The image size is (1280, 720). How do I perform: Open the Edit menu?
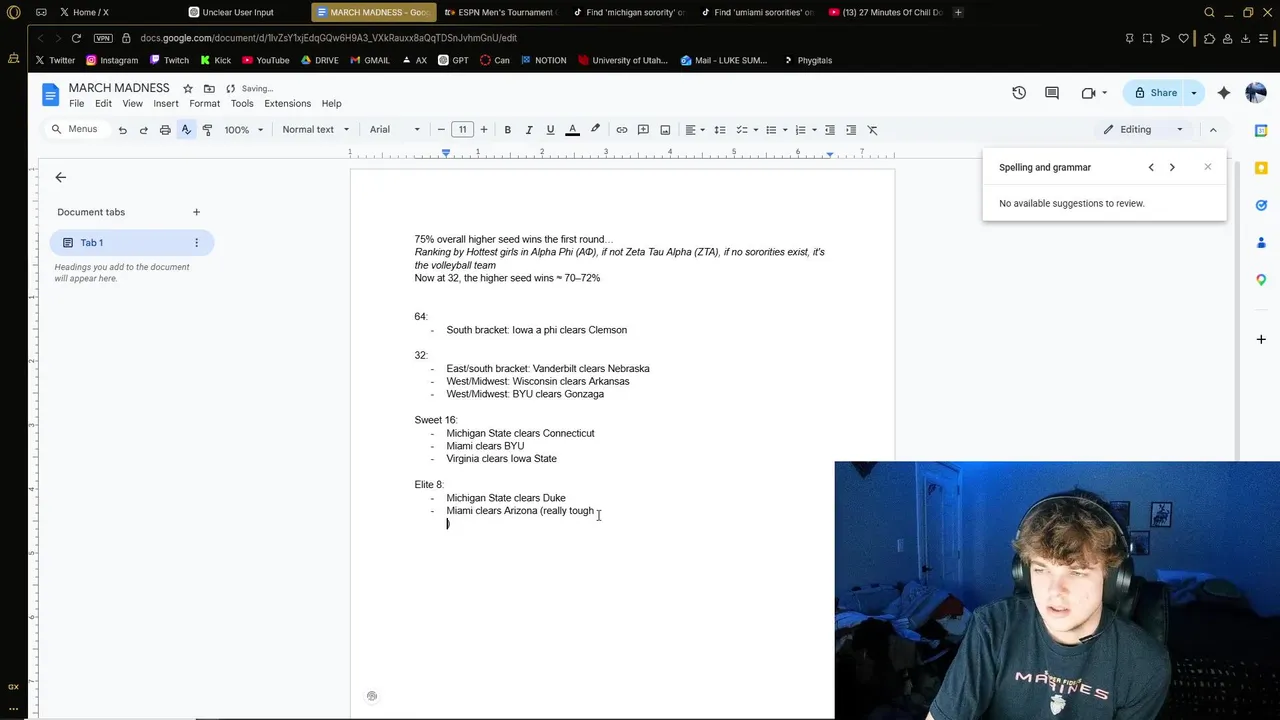coord(103,104)
